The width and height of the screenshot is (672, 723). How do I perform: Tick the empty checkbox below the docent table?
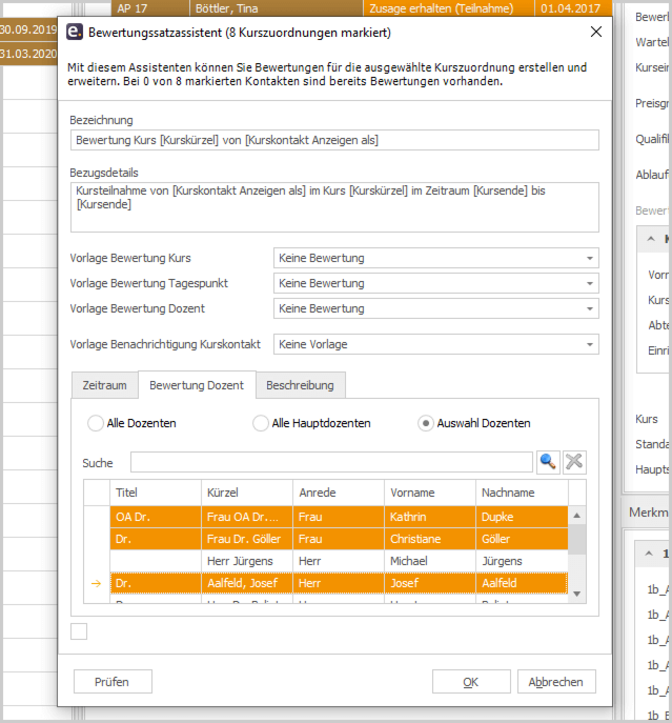pos(79,631)
